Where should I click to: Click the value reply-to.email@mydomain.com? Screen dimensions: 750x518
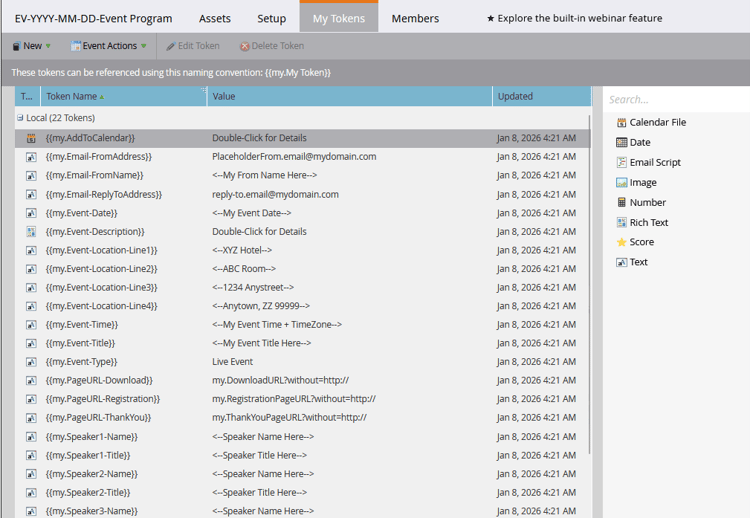pyautogui.click(x=276, y=195)
